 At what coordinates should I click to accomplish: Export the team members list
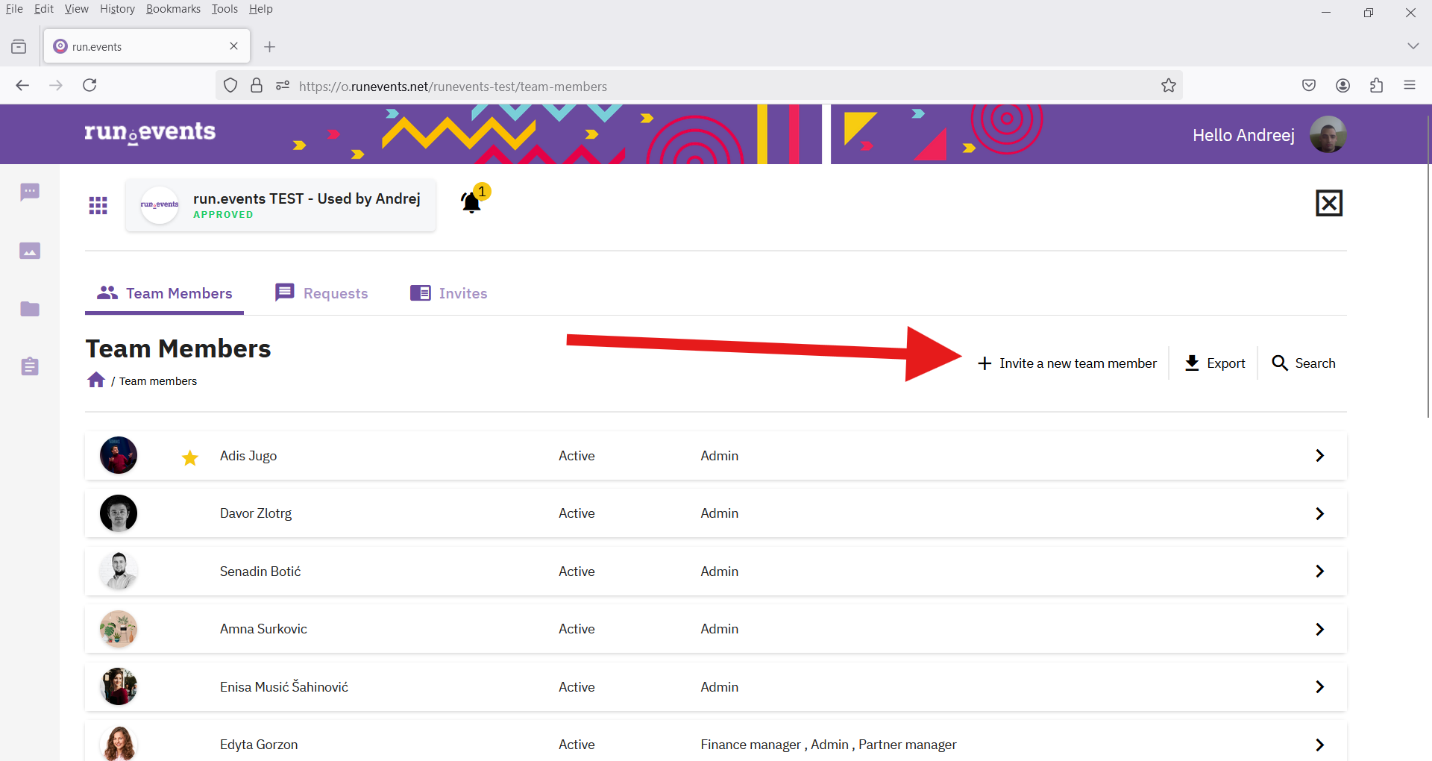tap(1214, 363)
